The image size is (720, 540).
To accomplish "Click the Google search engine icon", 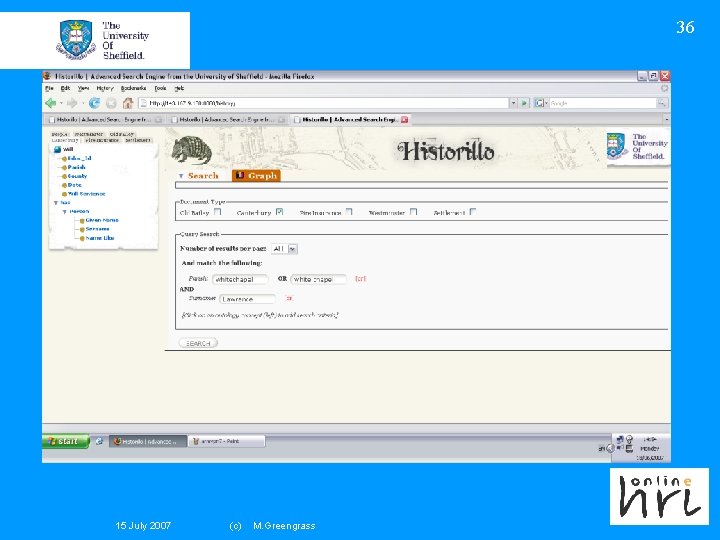I will (x=539, y=103).
